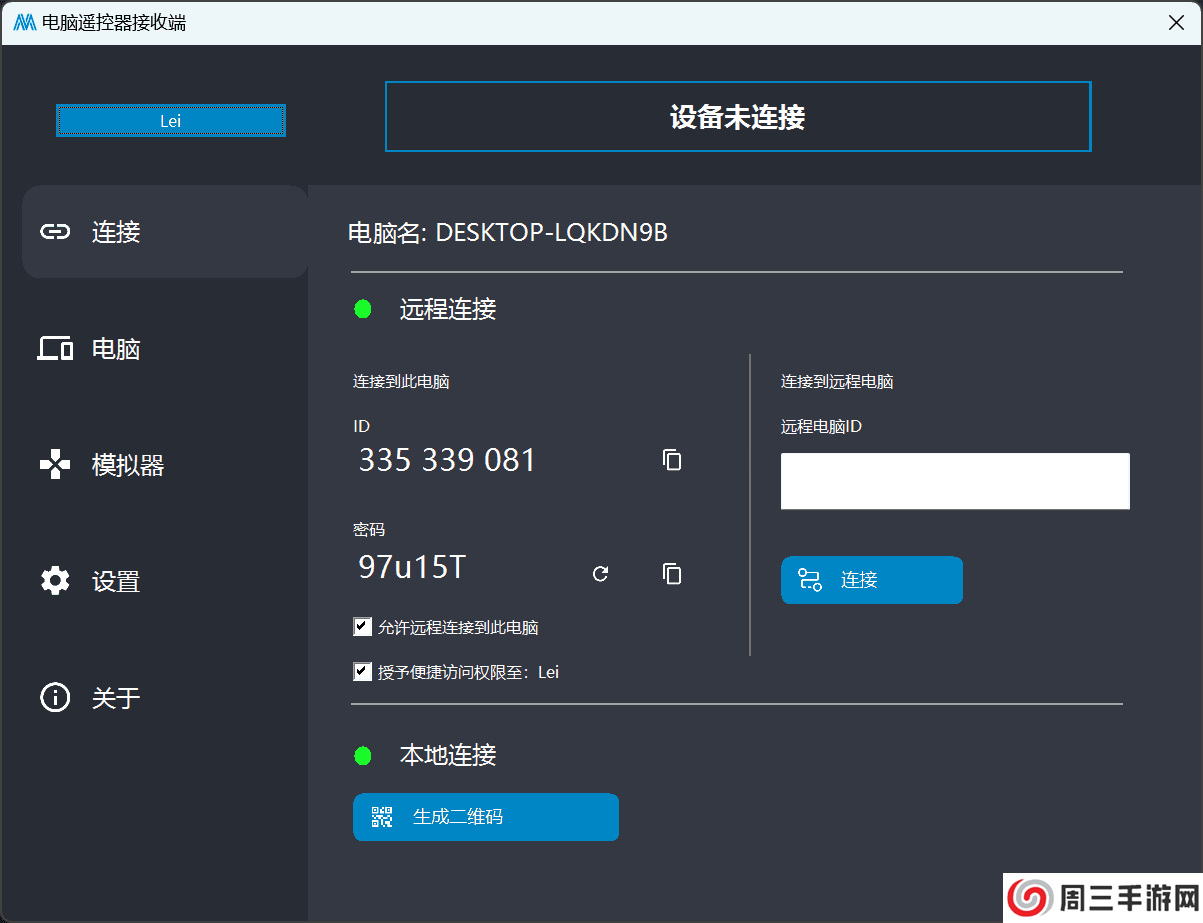Click the green status dot beside 远程连接
Viewport: 1203px width, 923px height.
(363, 310)
